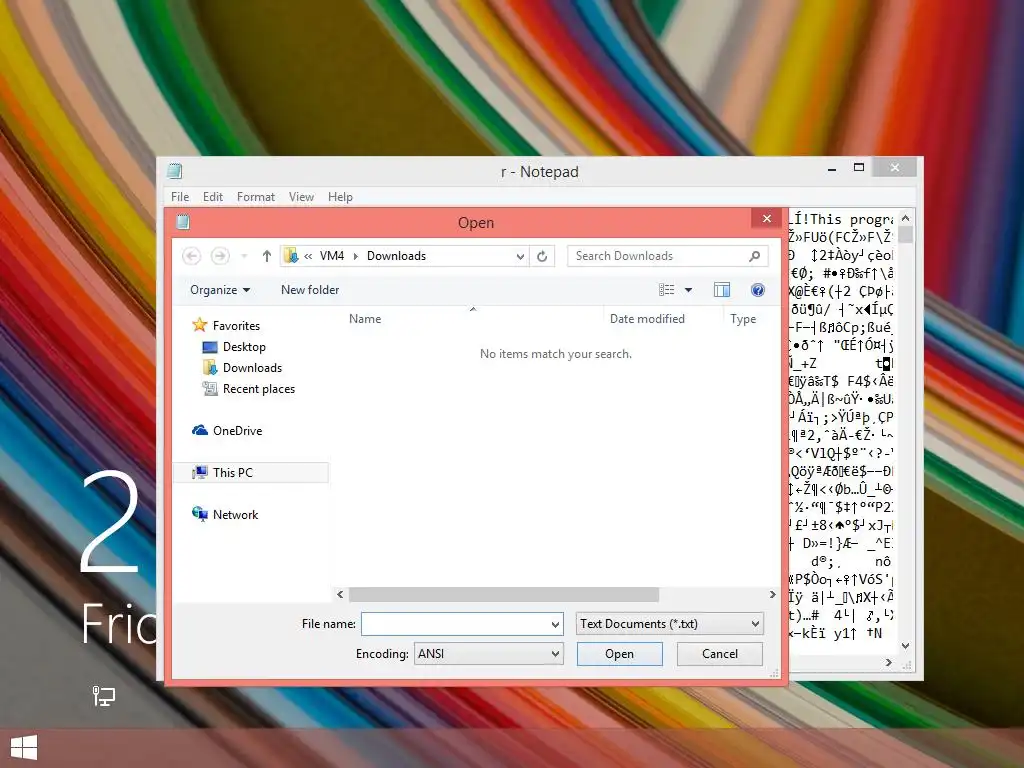The image size is (1024, 768).
Task: Click Notepad's vertical scrollbar up arrow
Action: 905,218
